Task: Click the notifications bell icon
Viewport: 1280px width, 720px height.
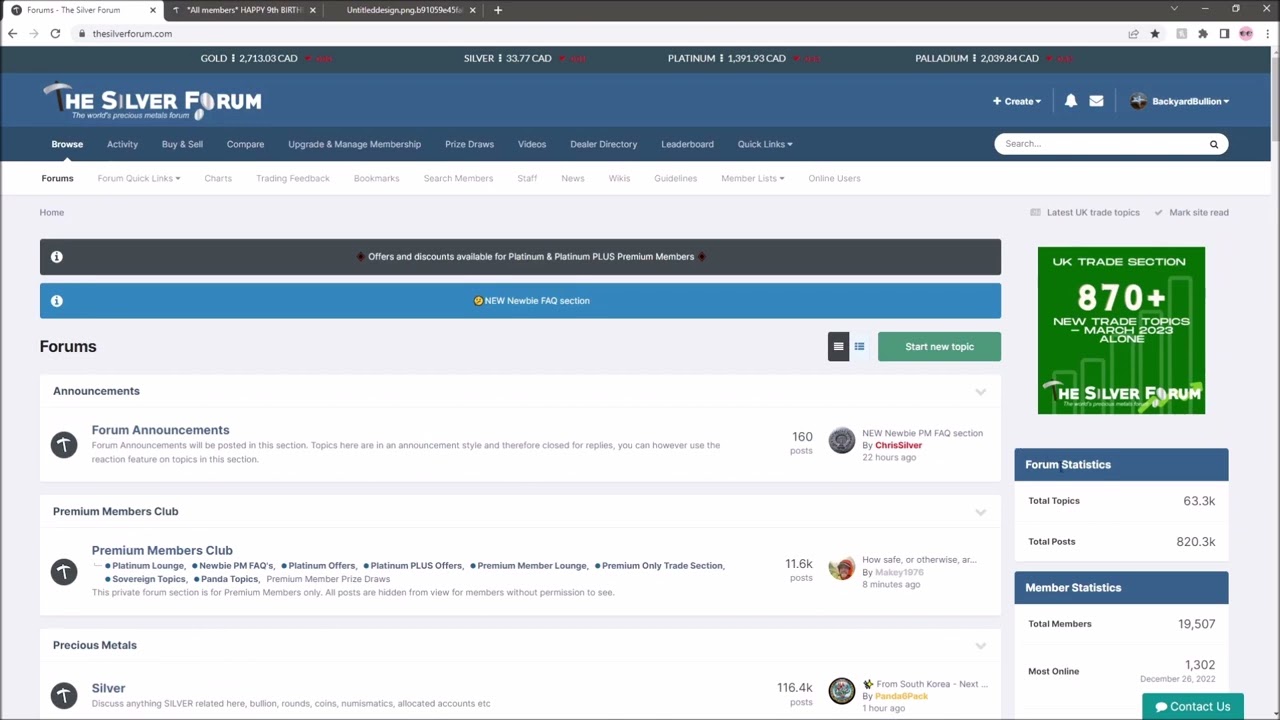Action: coord(1071,101)
